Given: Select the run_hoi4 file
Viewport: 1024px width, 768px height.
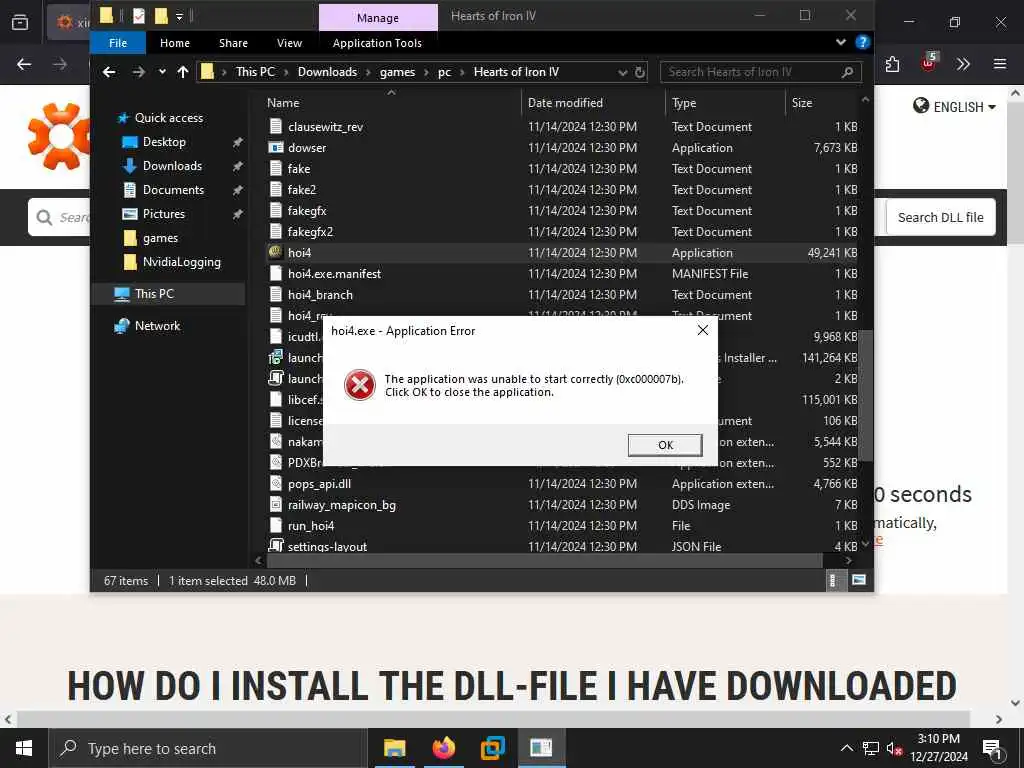Looking at the screenshot, I should coord(311,526).
